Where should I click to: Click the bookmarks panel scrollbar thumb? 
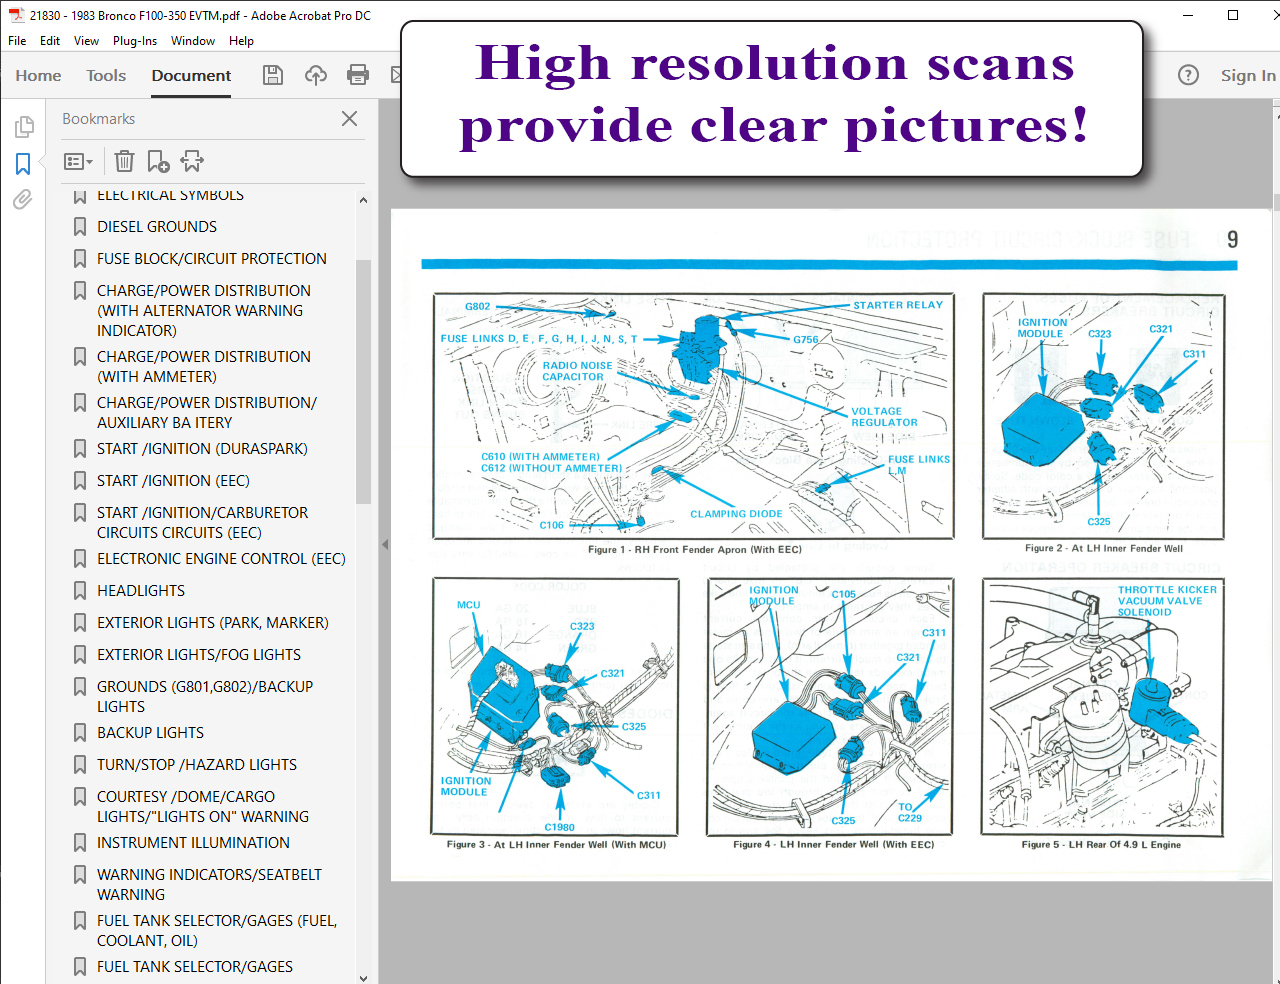363,382
